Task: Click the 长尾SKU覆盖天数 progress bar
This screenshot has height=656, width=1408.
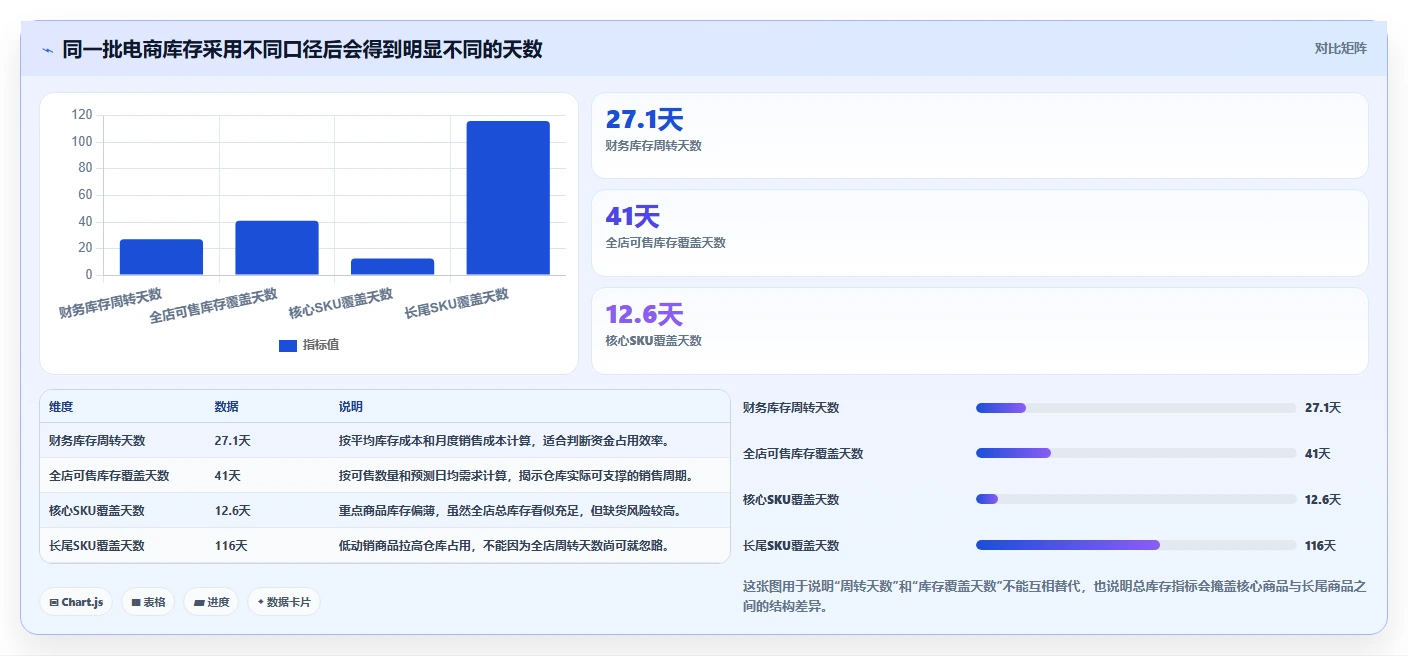Action: click(x=1135, y=546)
